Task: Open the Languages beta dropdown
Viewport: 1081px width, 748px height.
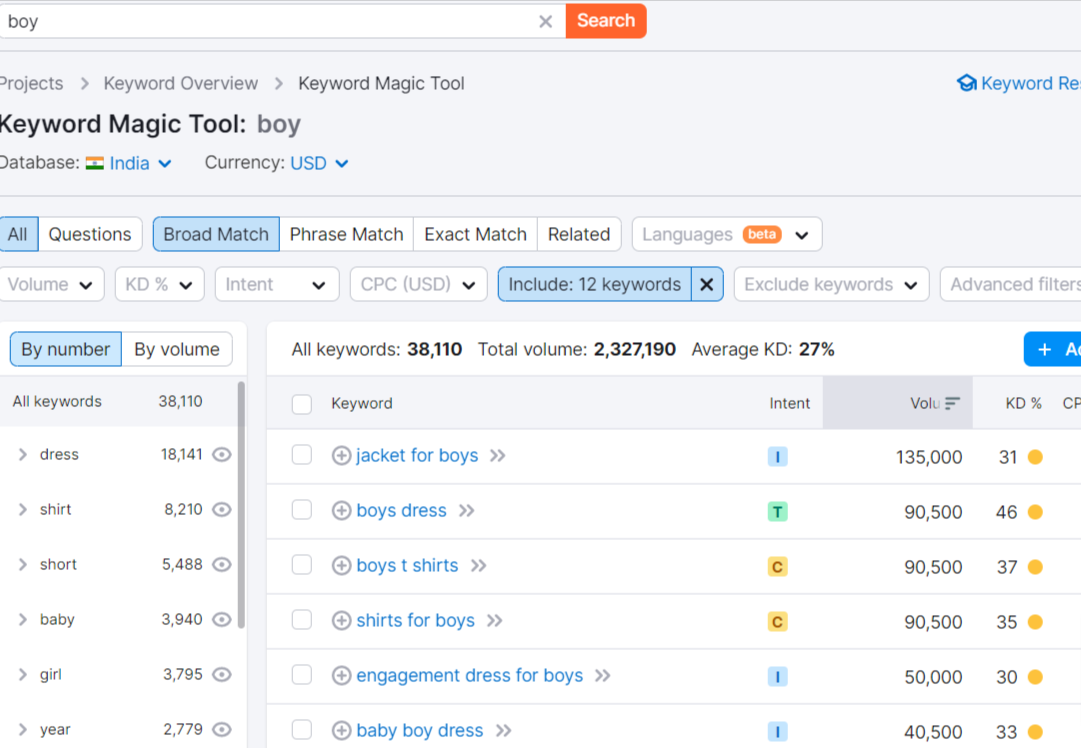Action: [727, 234]
